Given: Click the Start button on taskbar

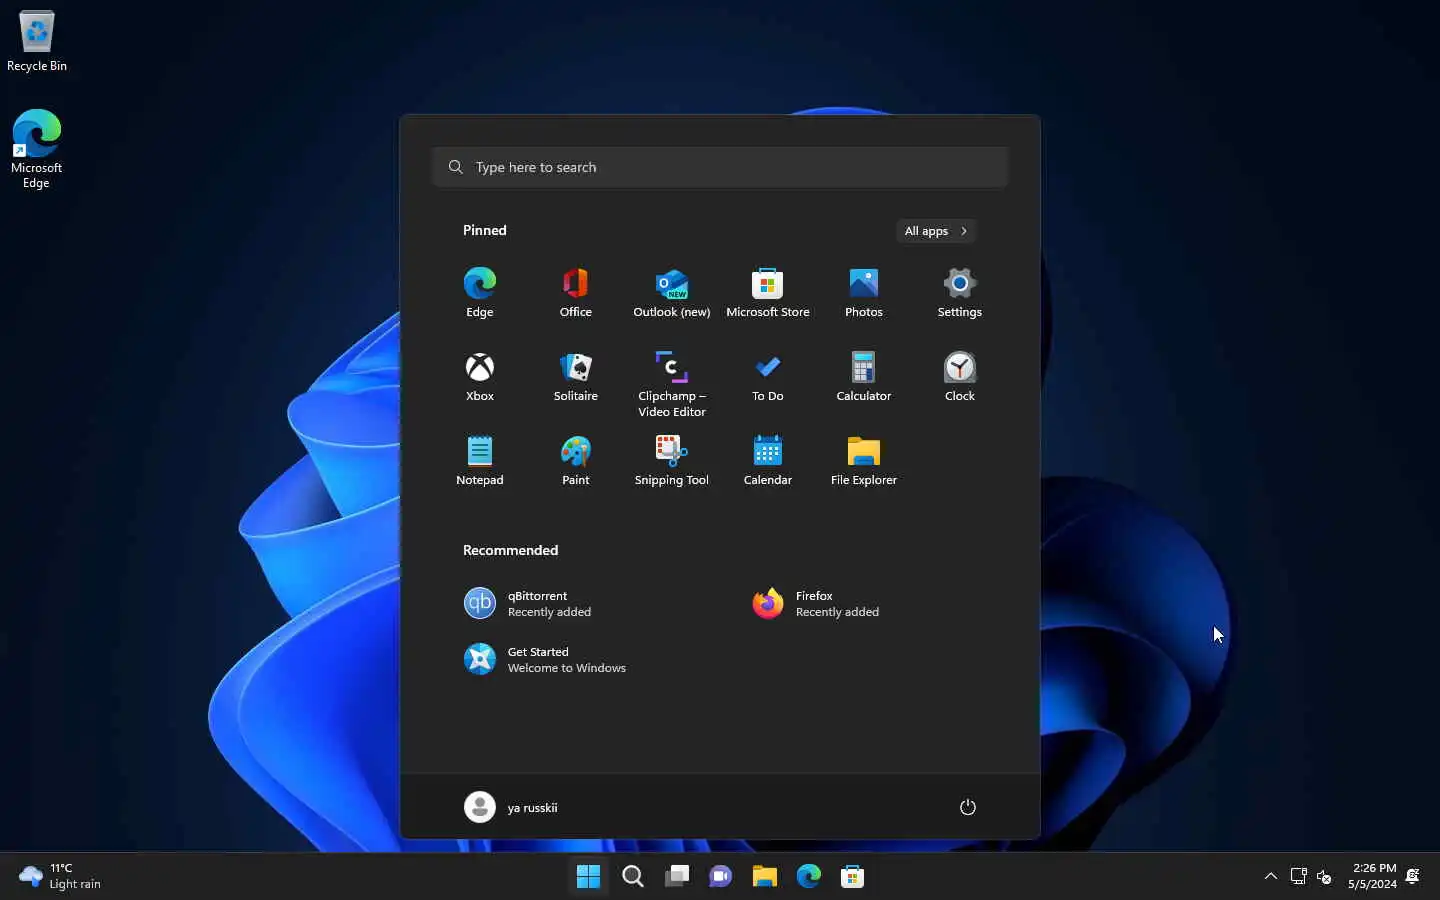Looking at the screenshot, I should 588,877.
